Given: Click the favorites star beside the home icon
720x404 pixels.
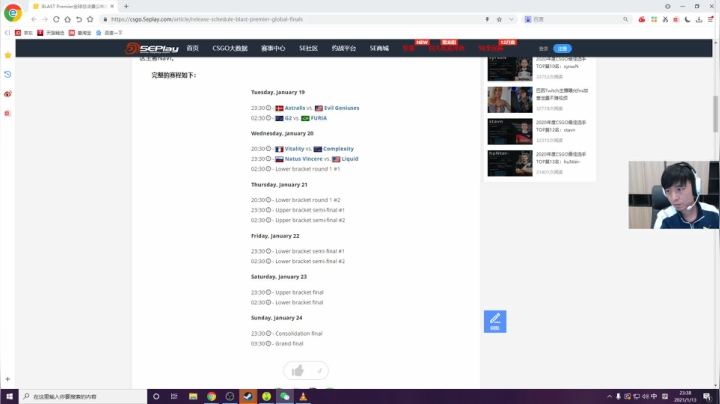Looking at the screenshot, I should (x=90, y=19).
